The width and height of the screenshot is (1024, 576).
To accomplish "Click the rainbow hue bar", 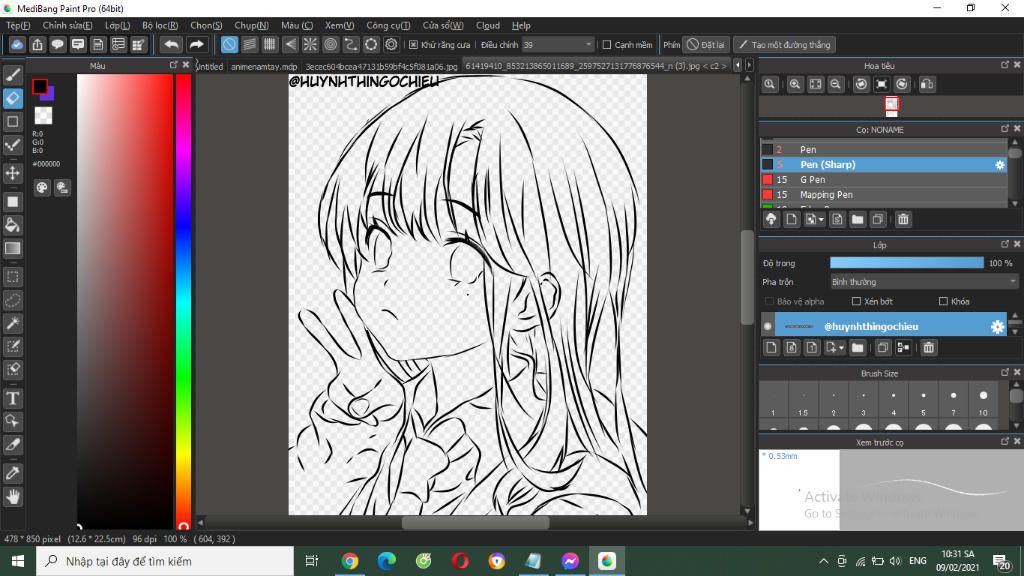I will 184,300.
